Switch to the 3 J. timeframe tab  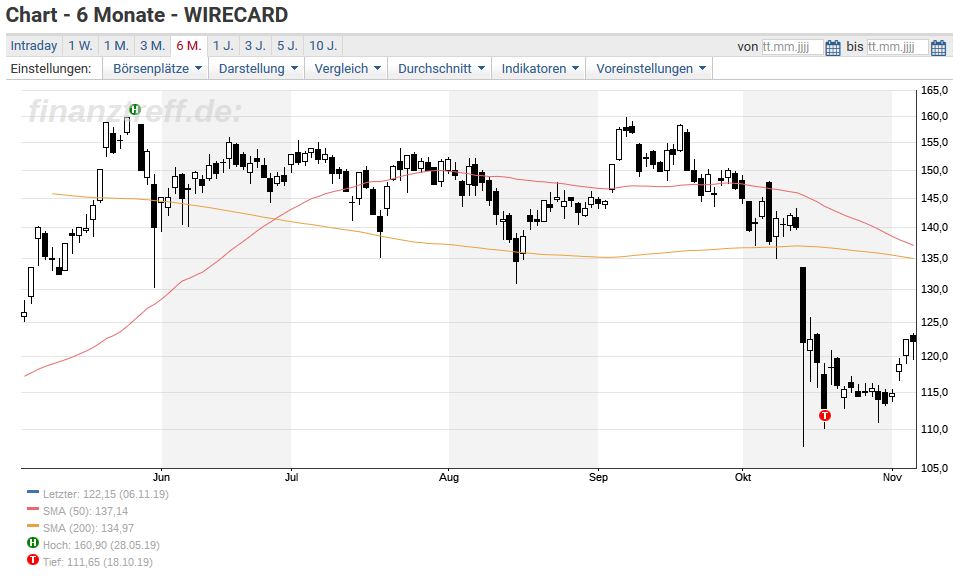point(255,46)
